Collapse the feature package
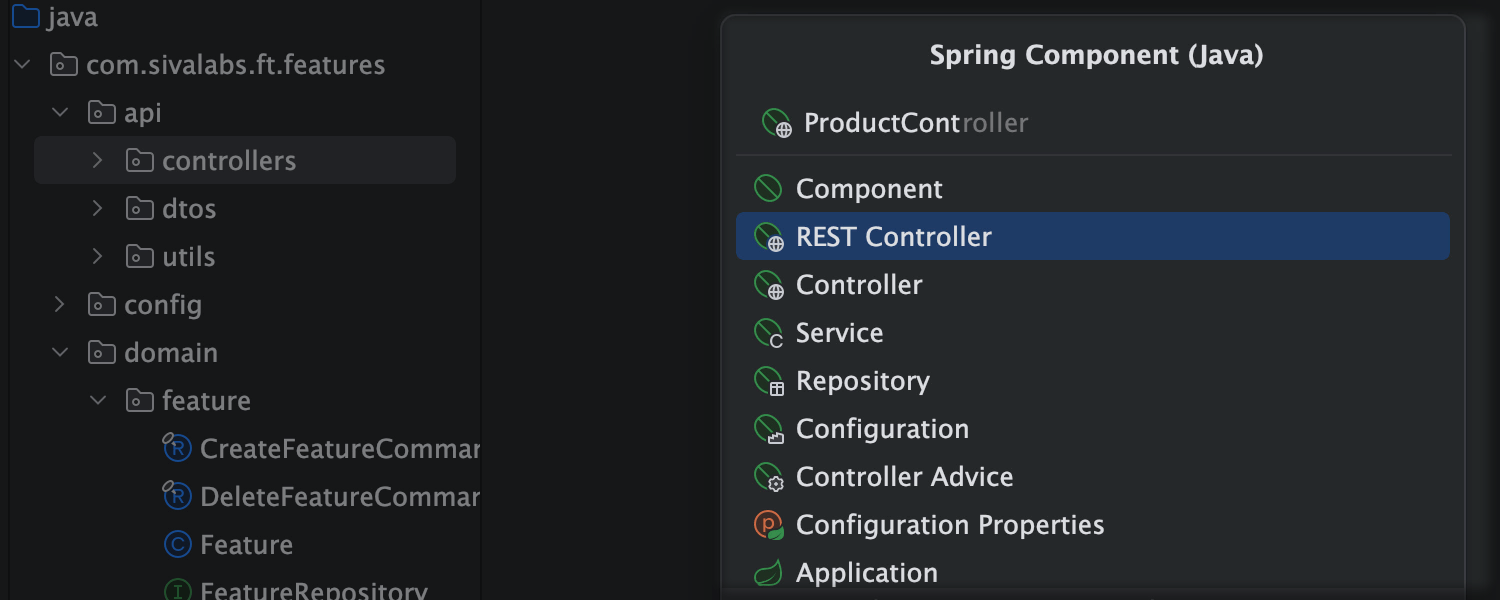 point(97,400)
